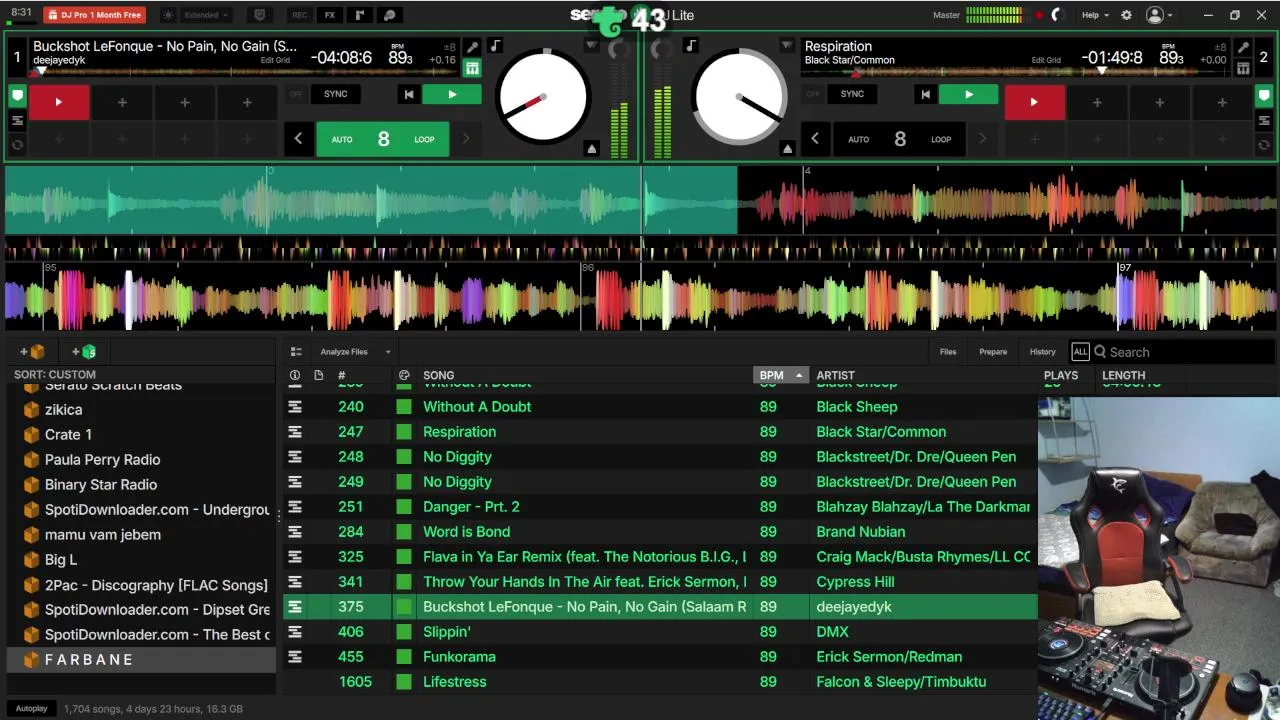Viewport: 1280px width, 720px height.
Task: Sort by BPM column header
Action: pyautogui.click(x=780, y=376)
